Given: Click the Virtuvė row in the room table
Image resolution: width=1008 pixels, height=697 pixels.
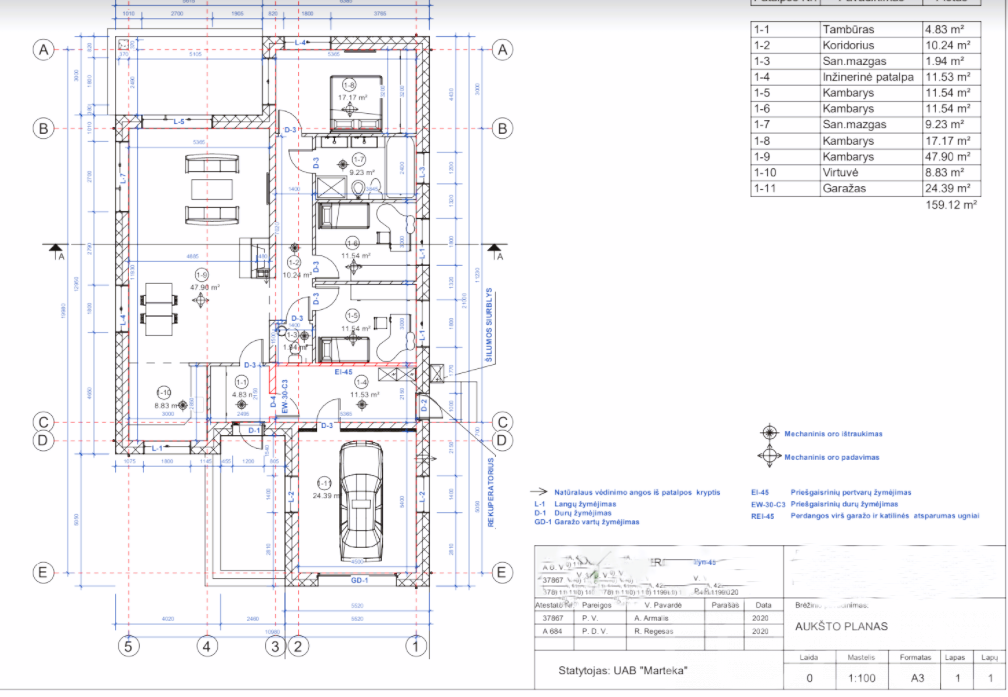Looking at the screenshot, I should tap(865, 172).
